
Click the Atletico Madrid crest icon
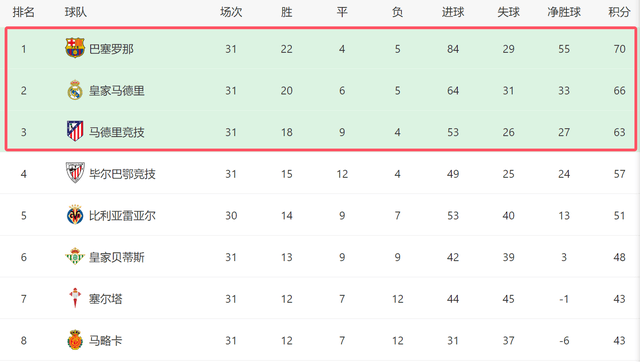(x=75, y=131)
